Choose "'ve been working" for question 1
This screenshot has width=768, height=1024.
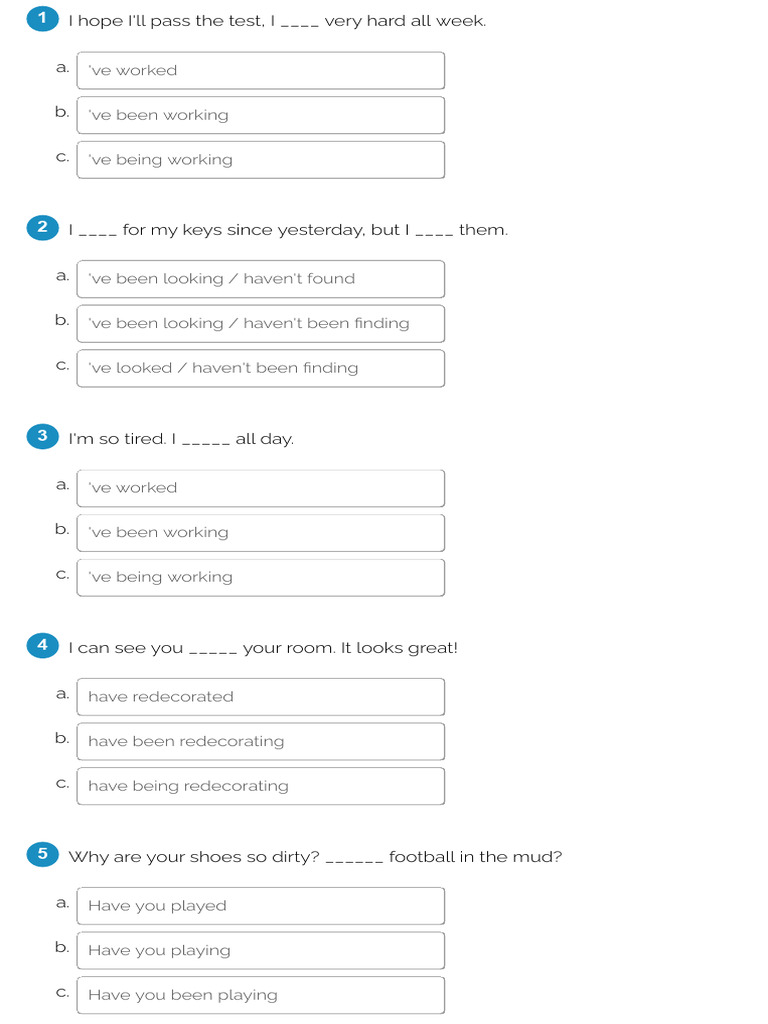260,115
